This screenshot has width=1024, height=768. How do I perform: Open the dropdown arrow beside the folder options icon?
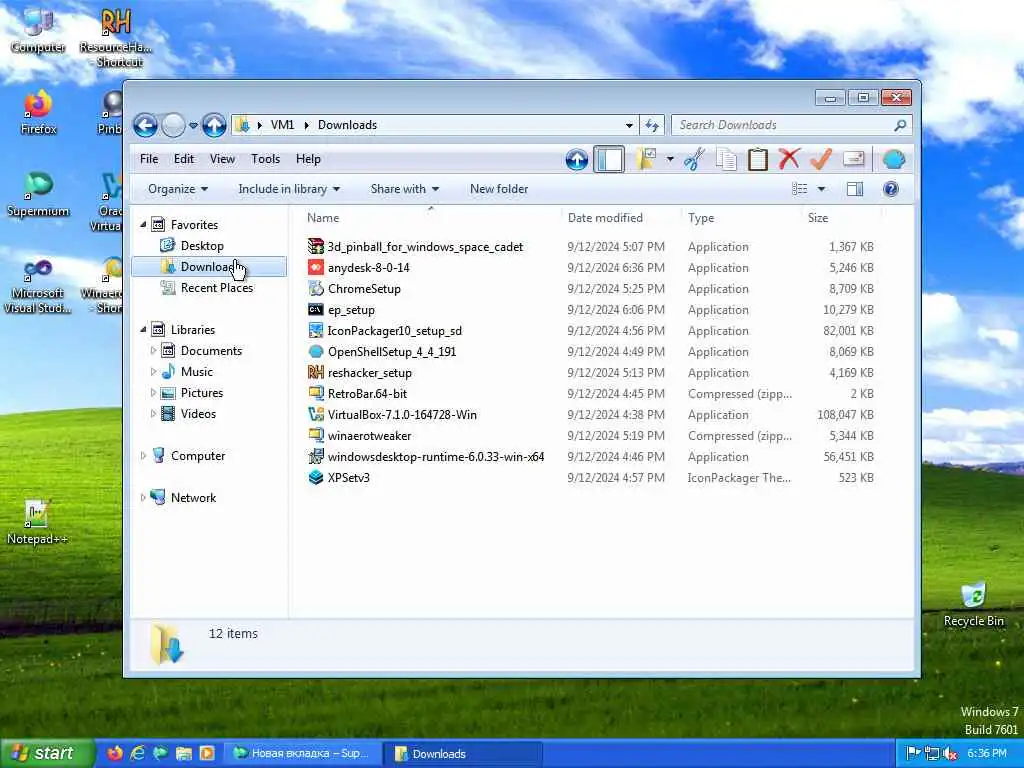pyautogui.click(x=670, y=159)
